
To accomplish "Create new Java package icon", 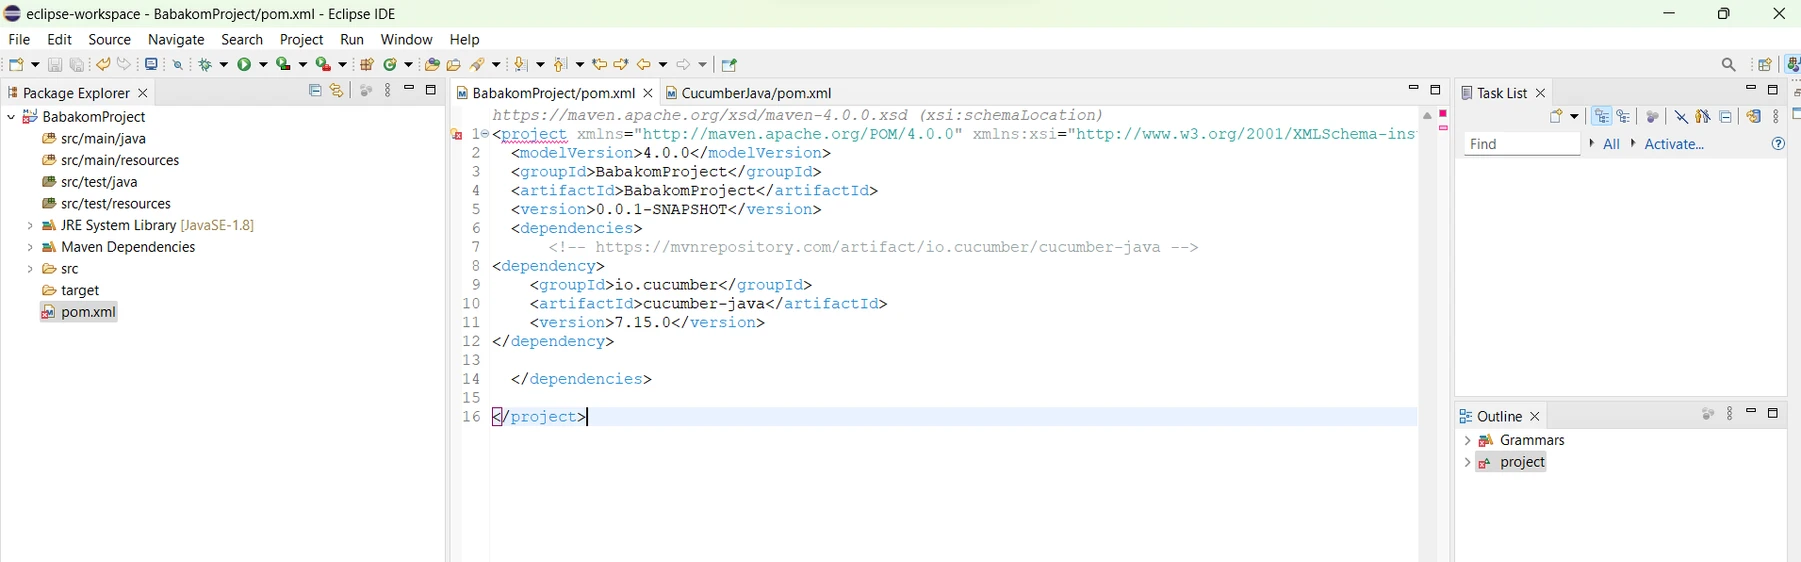I will coord(367,65).
